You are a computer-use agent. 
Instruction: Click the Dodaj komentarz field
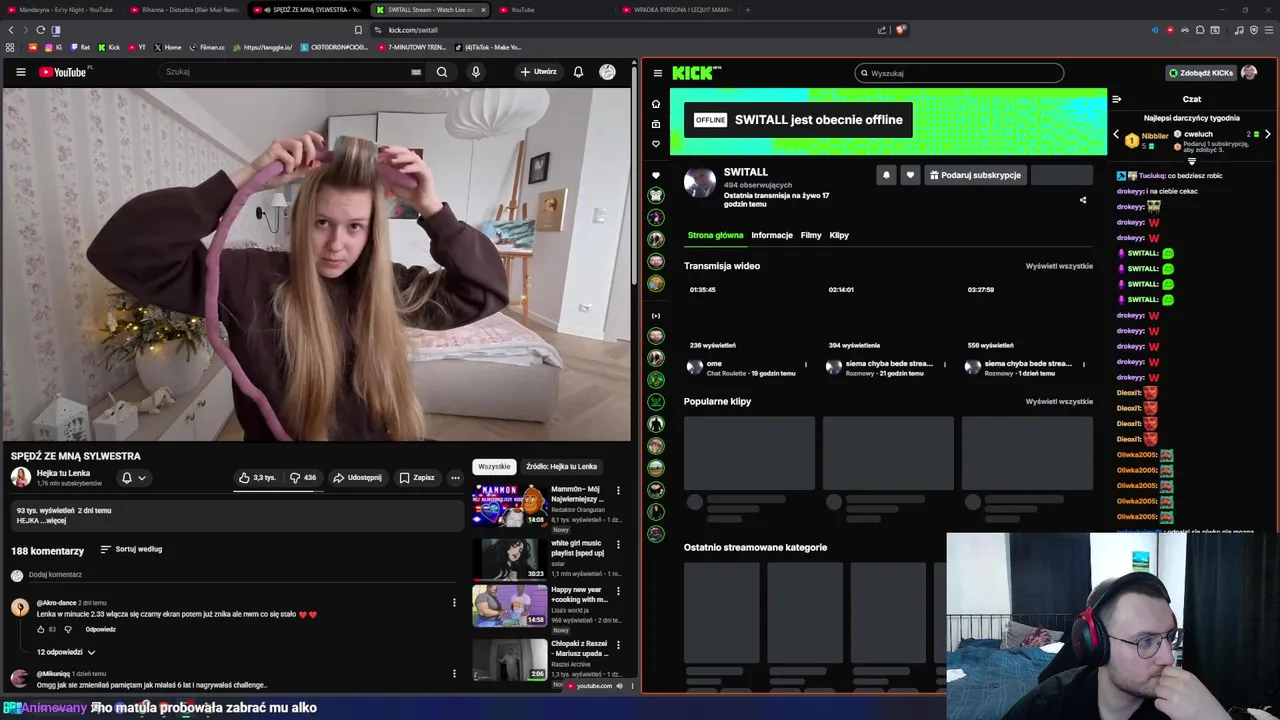(x=240, y=575)
